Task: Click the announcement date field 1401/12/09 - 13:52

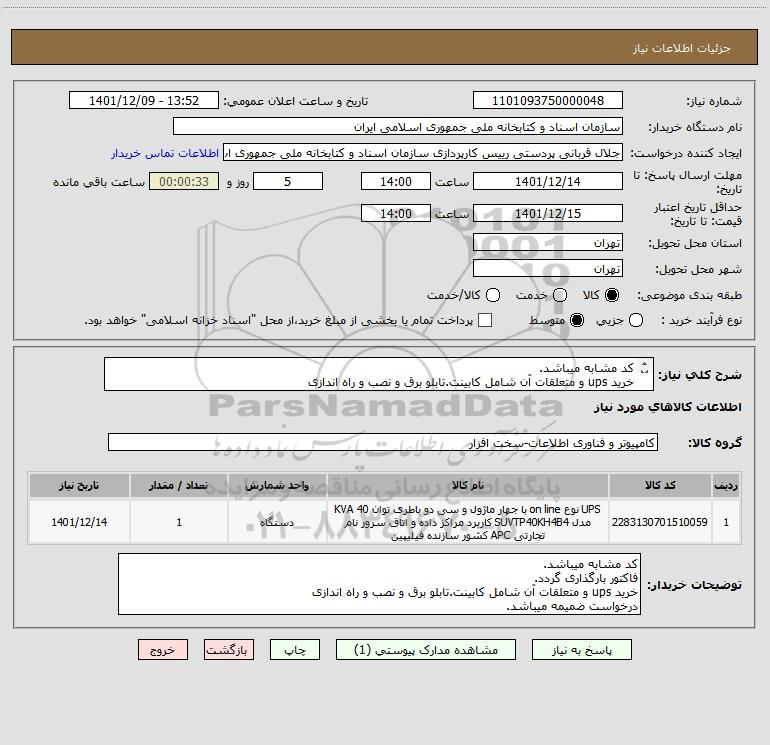Action: [144, 101]
